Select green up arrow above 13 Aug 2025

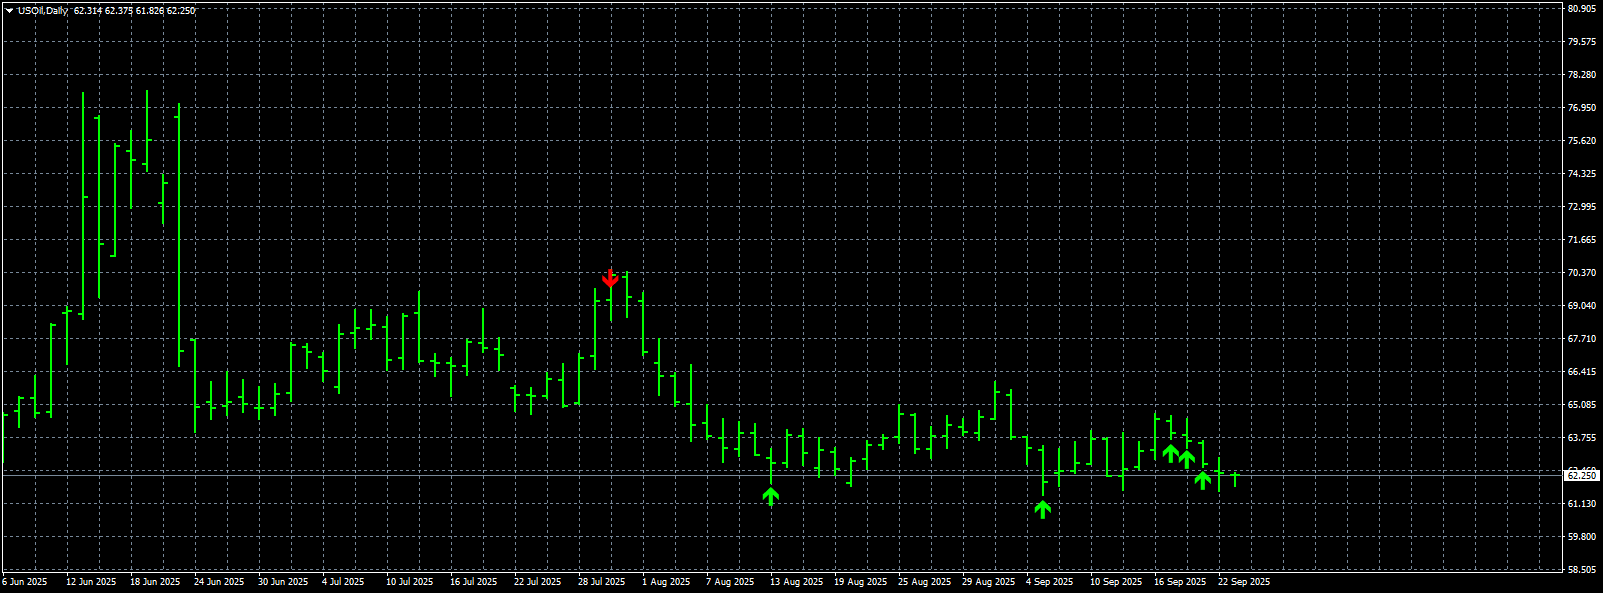tap(770, 496)
